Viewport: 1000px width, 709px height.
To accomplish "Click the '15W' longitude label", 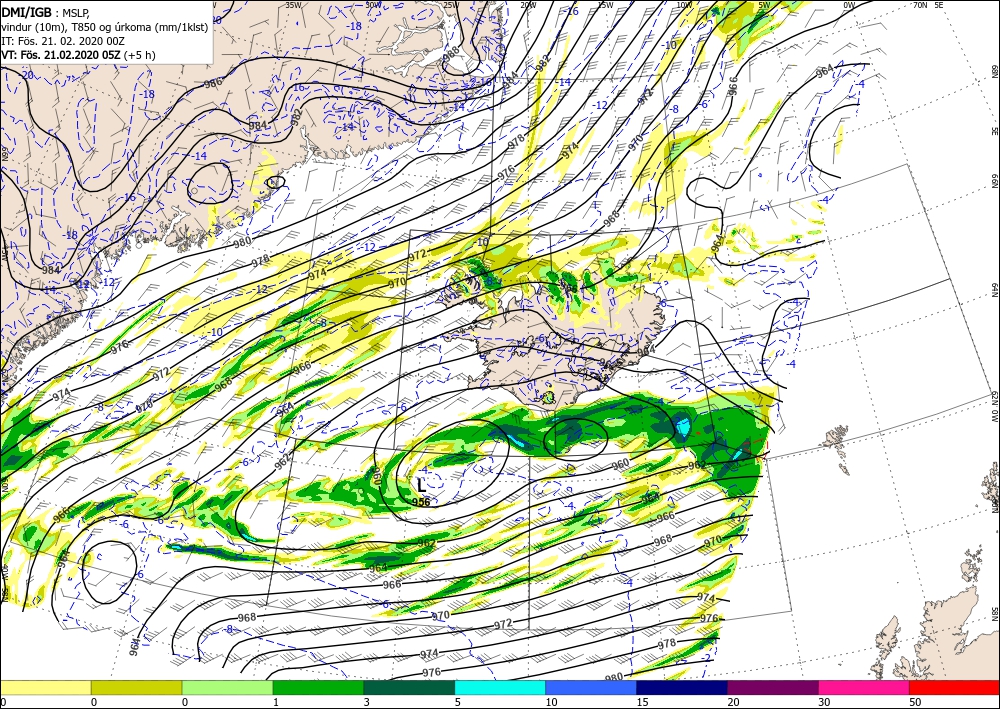I will (x=605, y=5).
